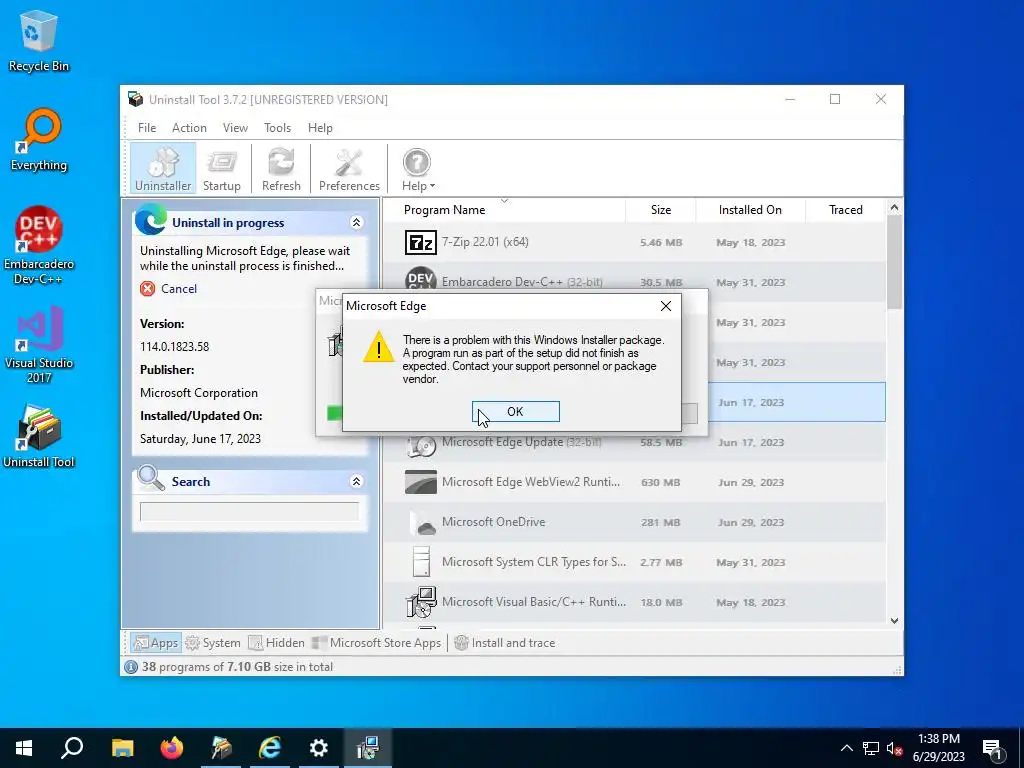1024x768 pixels.
Task: Select the Microsoft System CLR Types icon
Action: click(x=422, y=562)
